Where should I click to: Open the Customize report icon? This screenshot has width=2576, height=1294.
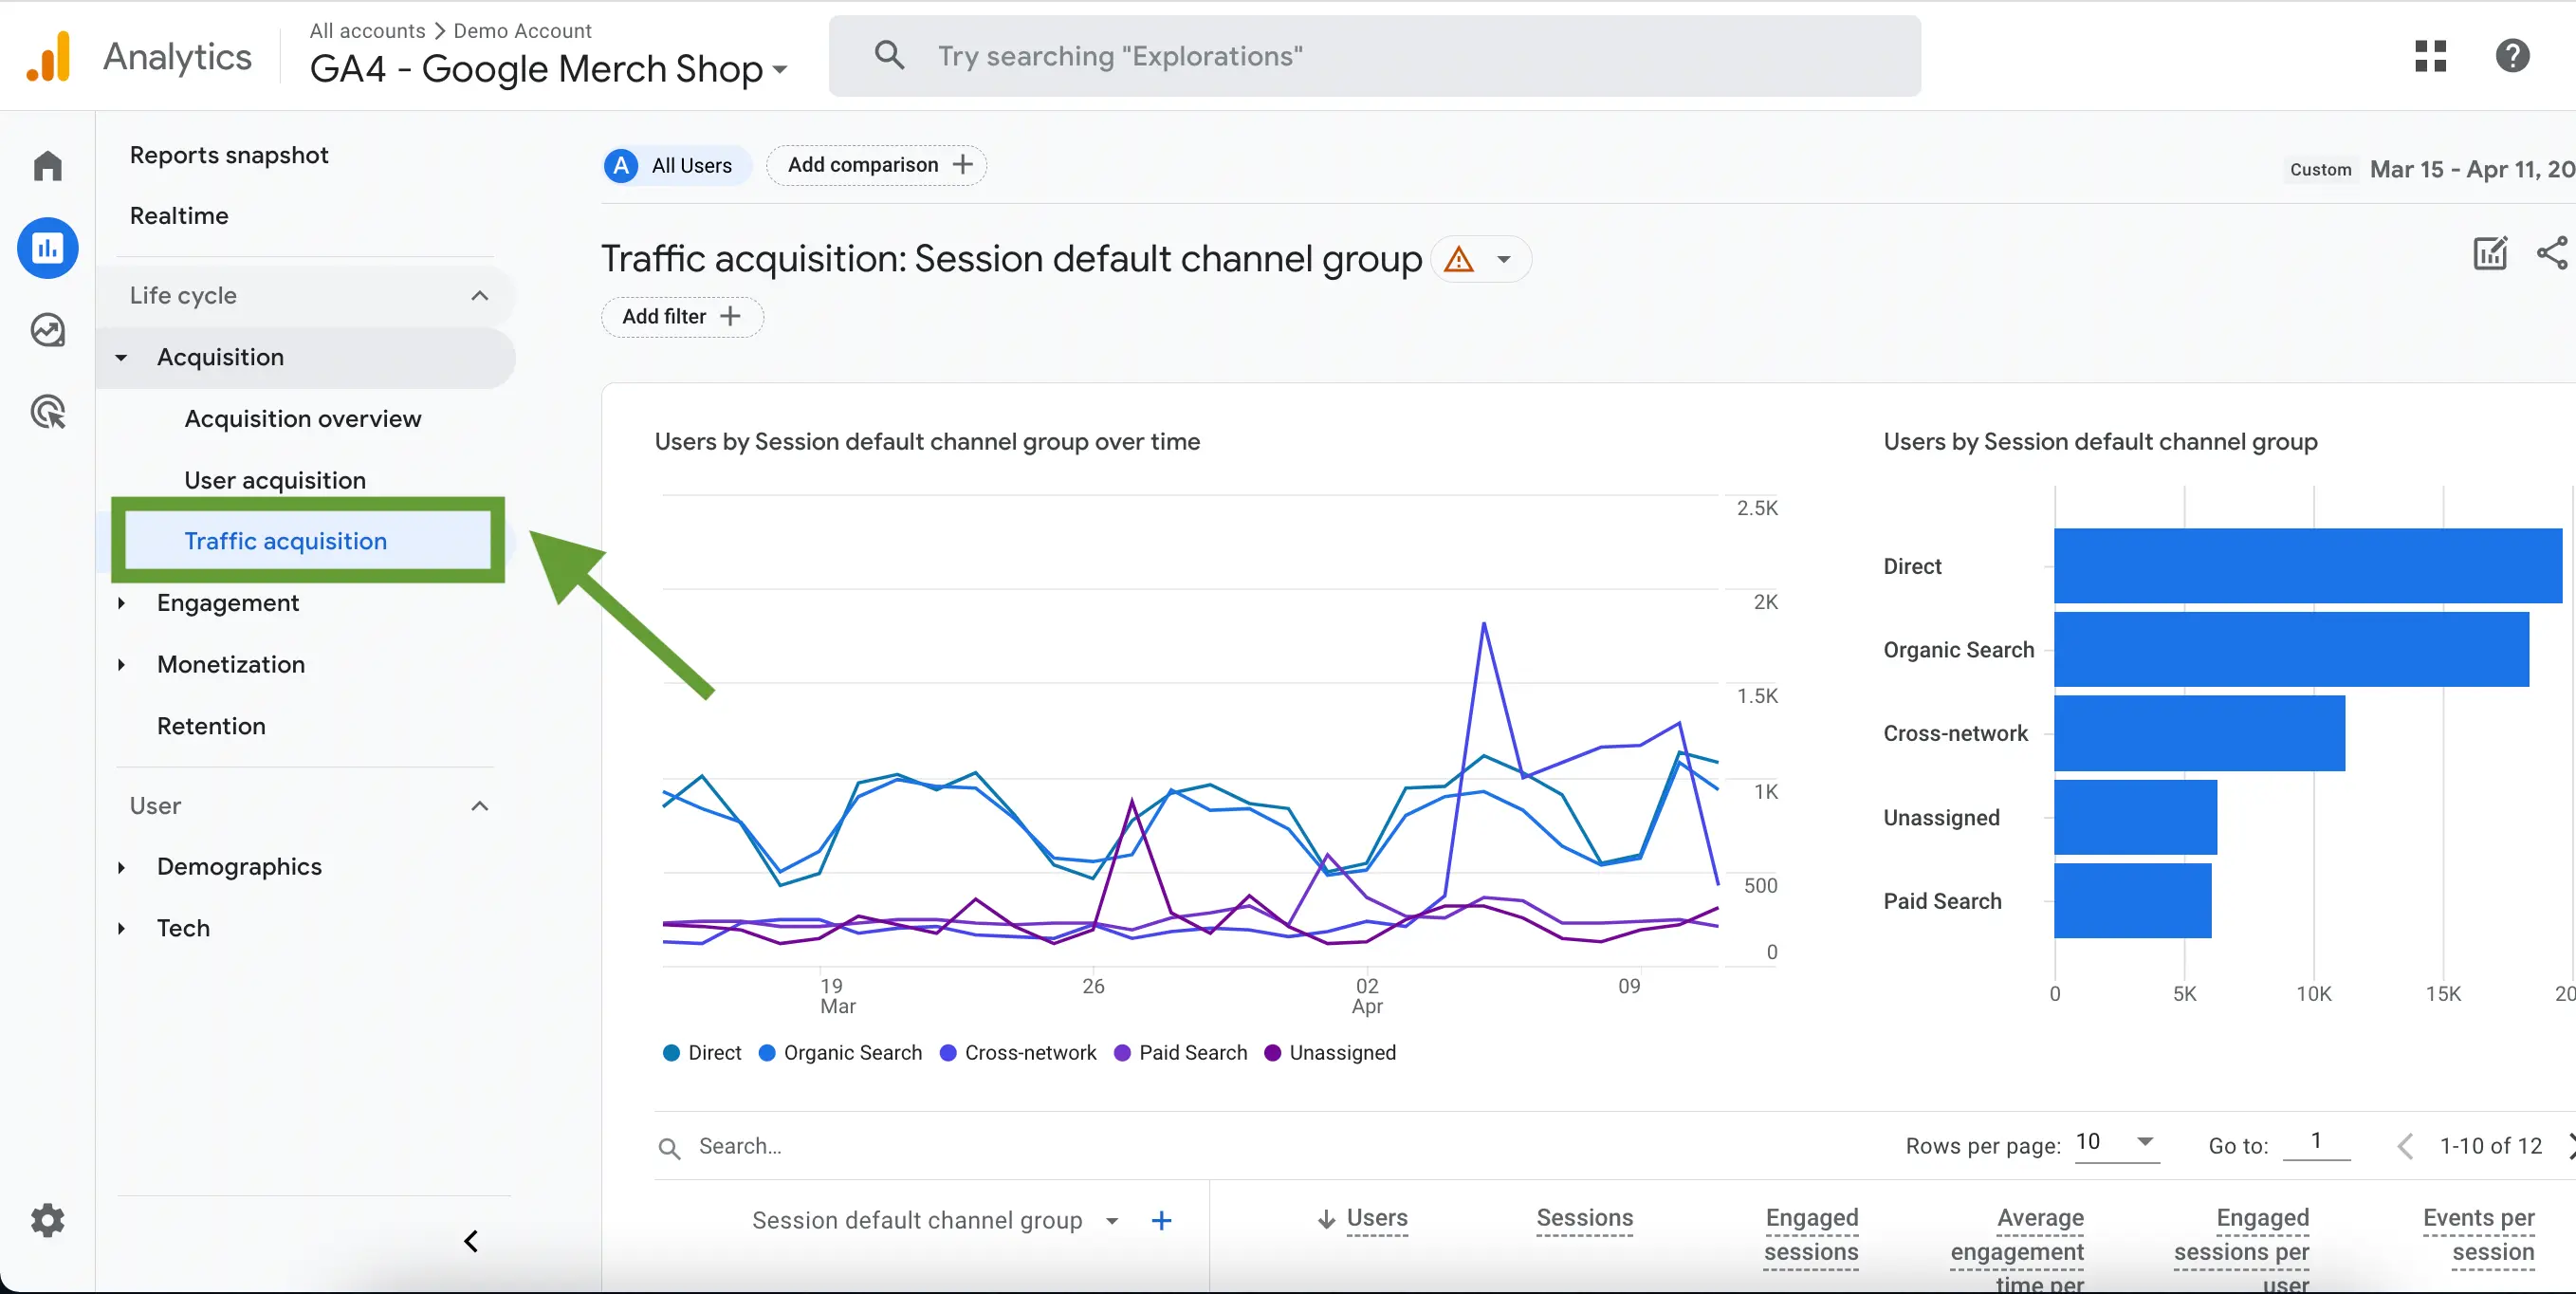coord(2490,253)
